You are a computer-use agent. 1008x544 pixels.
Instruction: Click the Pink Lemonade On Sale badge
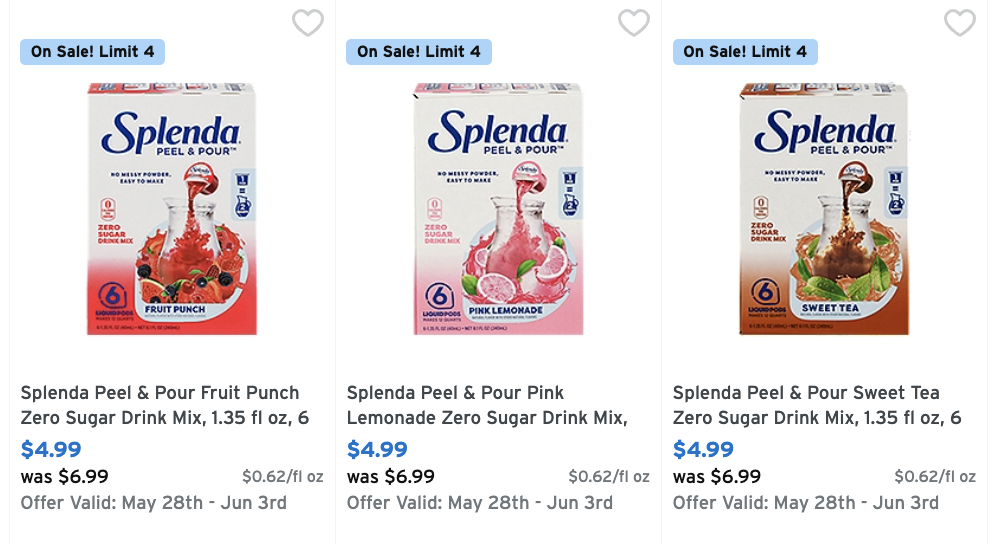[x=418, y=52]
